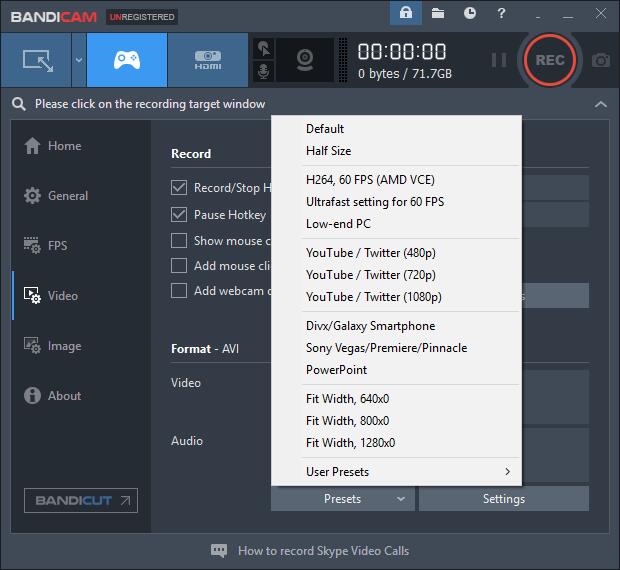Select YouTube / Twitter (1080p) preset
The width and height of the screenshot is (620, 570).
(x=397, y=297)
